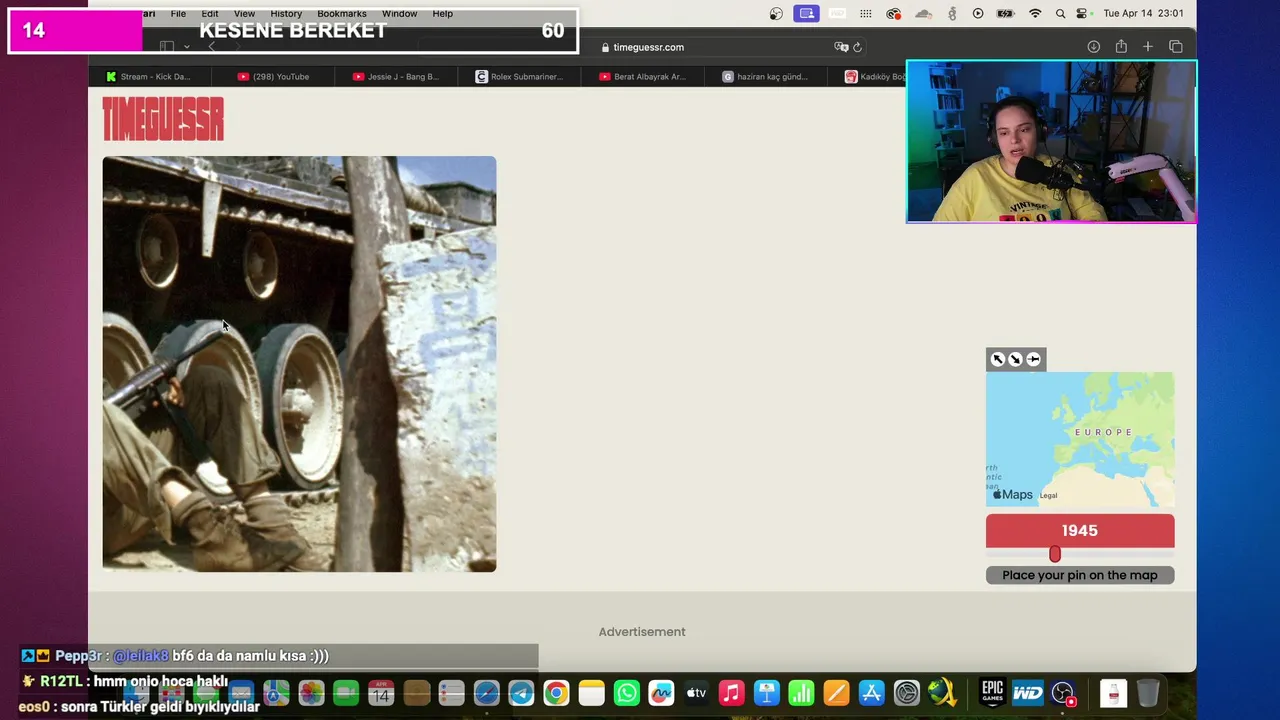The height and width of the screenshot is (720, 1280).
Task: Click the translate icon in address bar
Action: coord(841,47)
